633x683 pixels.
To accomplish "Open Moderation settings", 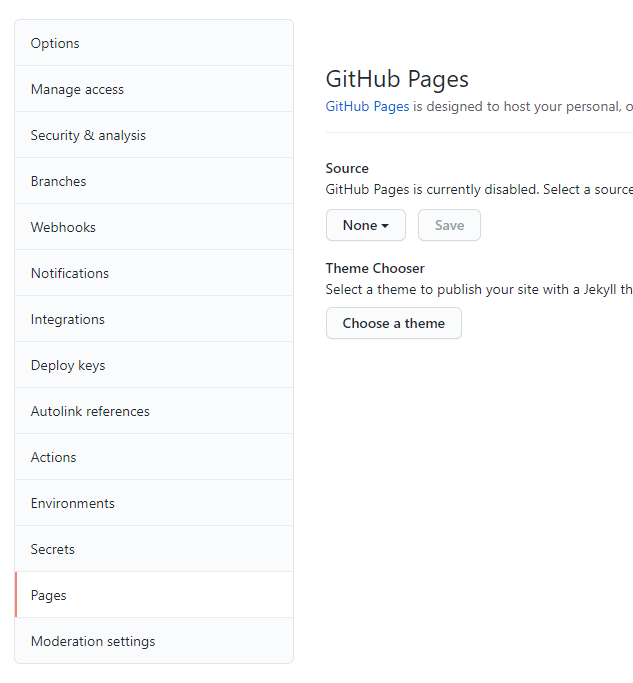I will [x=93, y=641].
